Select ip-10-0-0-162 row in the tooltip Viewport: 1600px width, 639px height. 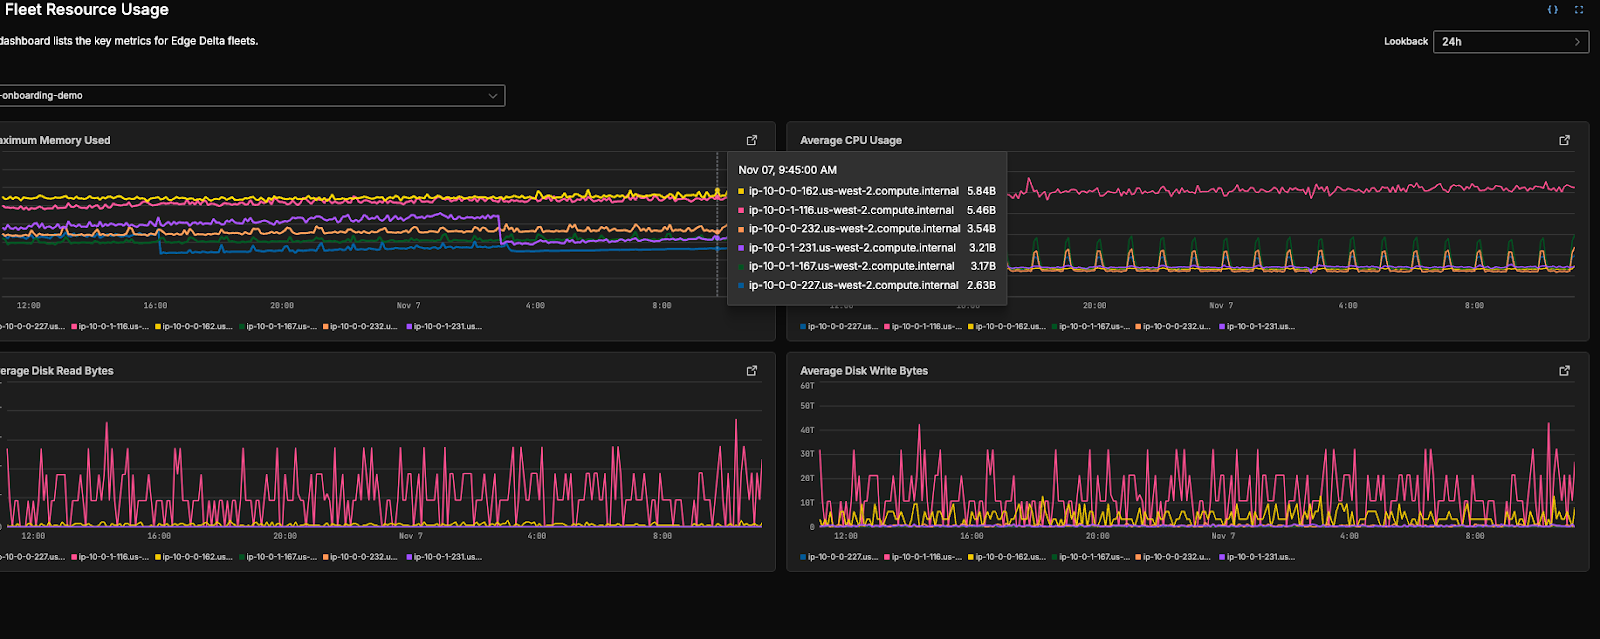(x=853, y=191)
